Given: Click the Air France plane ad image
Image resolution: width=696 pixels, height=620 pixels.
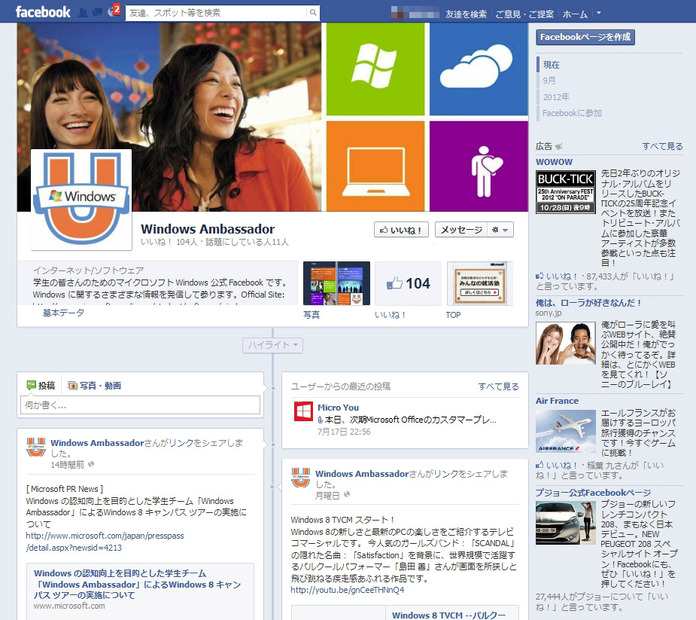Looking at the screenshot, I should pos(566,431).
